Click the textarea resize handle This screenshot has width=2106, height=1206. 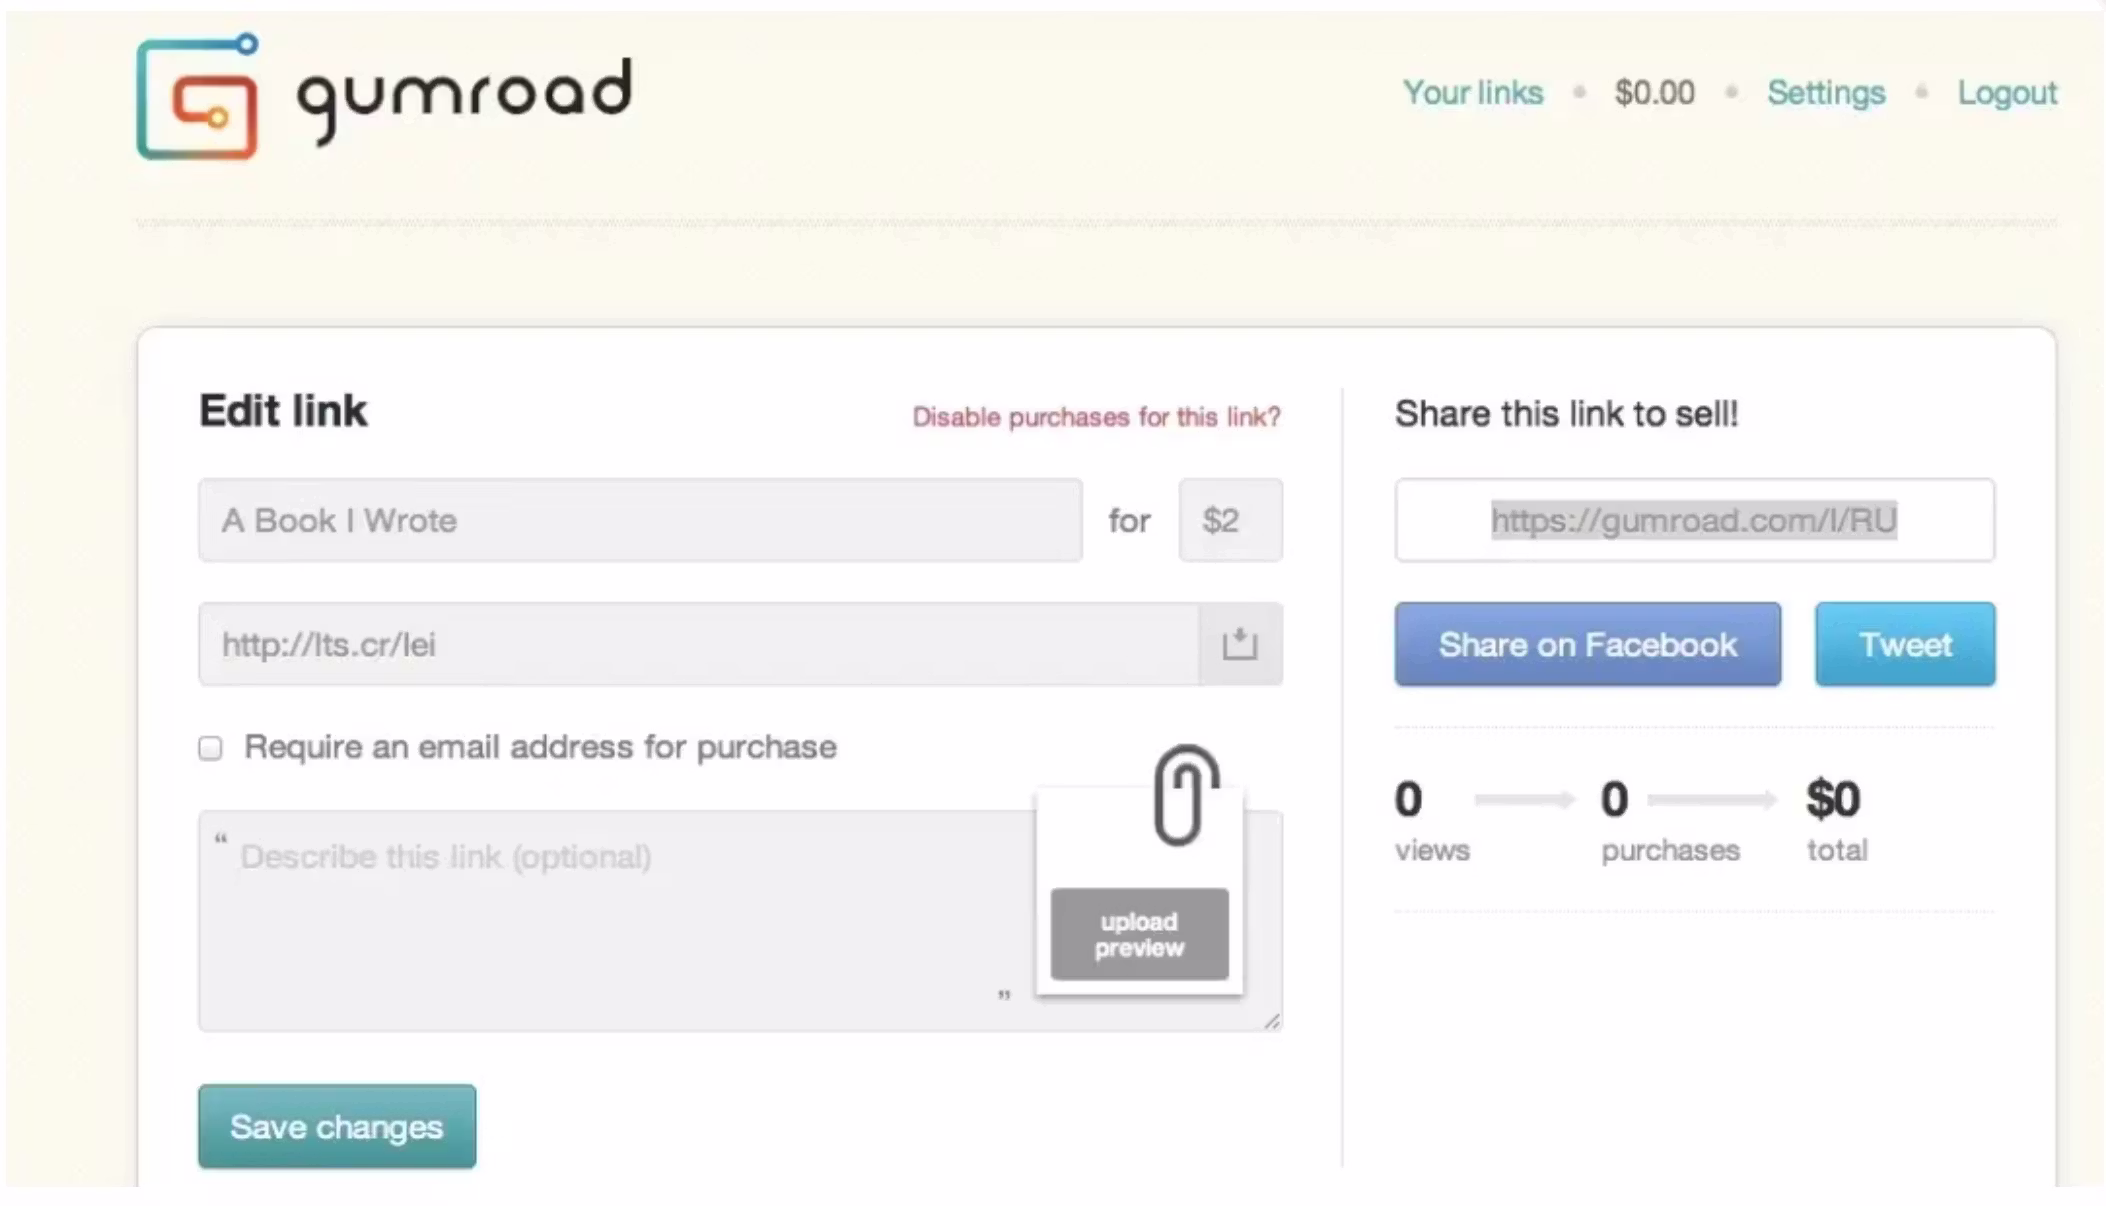coord(1273,1021)
